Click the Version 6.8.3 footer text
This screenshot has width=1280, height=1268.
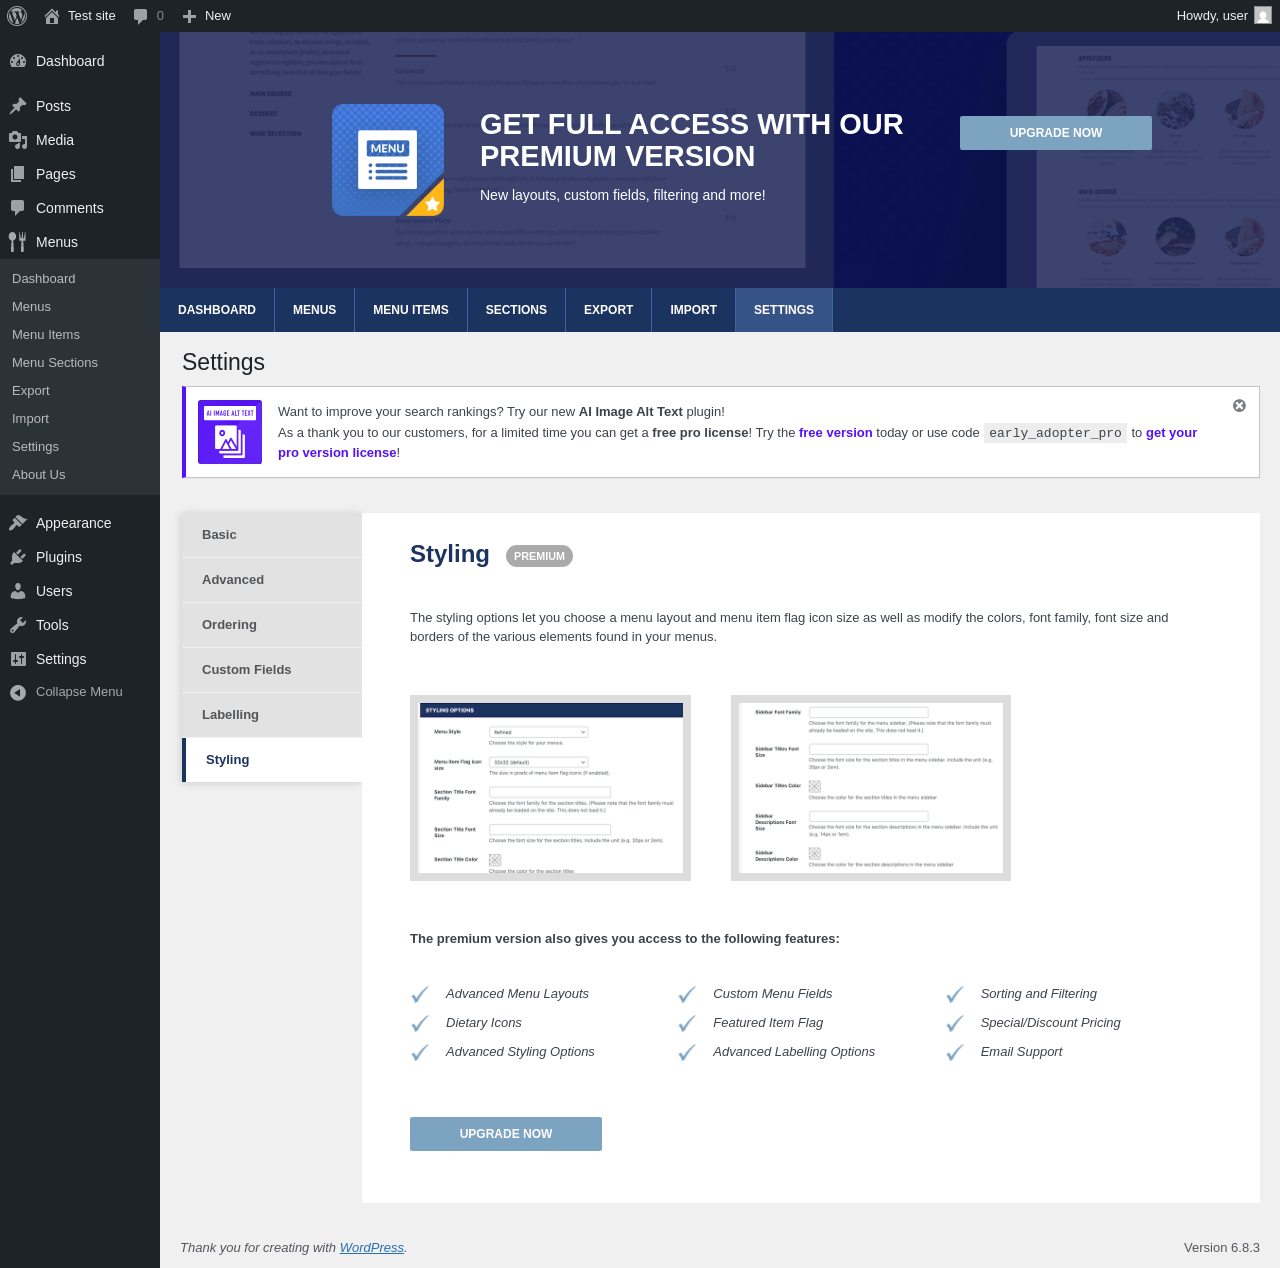(x=1222, y=1248)
